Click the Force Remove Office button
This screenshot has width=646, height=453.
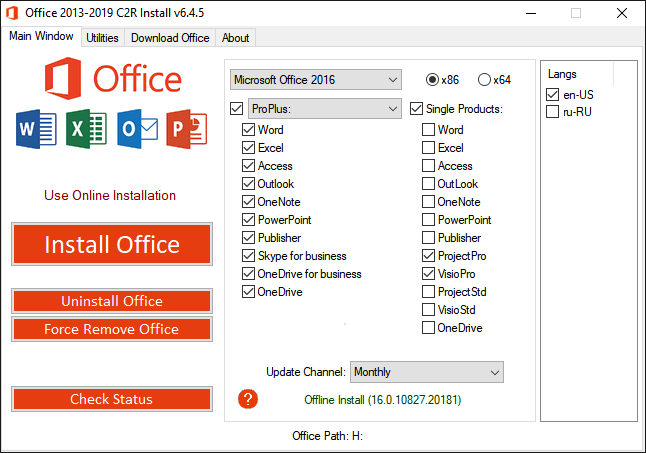click(112, 329)
